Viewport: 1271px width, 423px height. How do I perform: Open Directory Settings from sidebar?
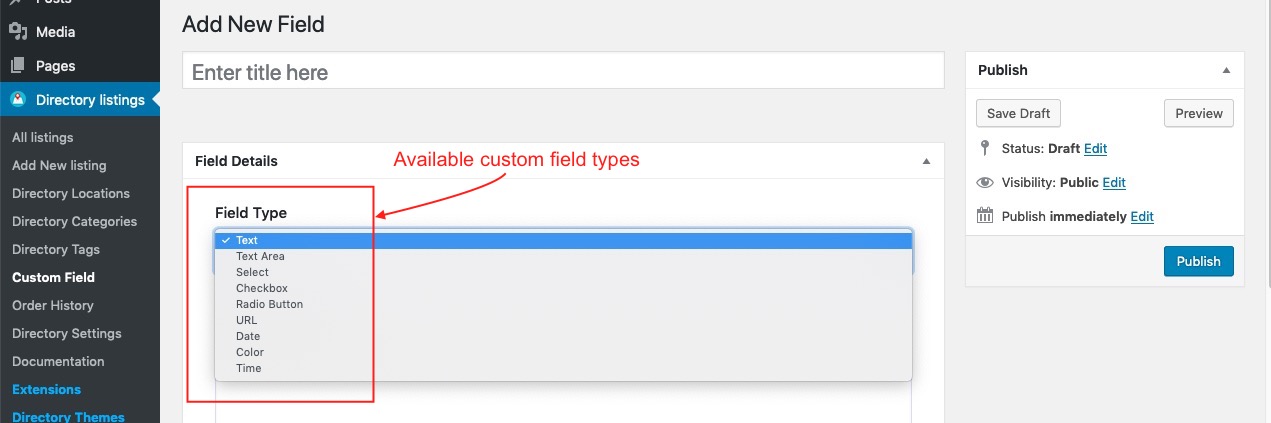(x=66, y=333)
